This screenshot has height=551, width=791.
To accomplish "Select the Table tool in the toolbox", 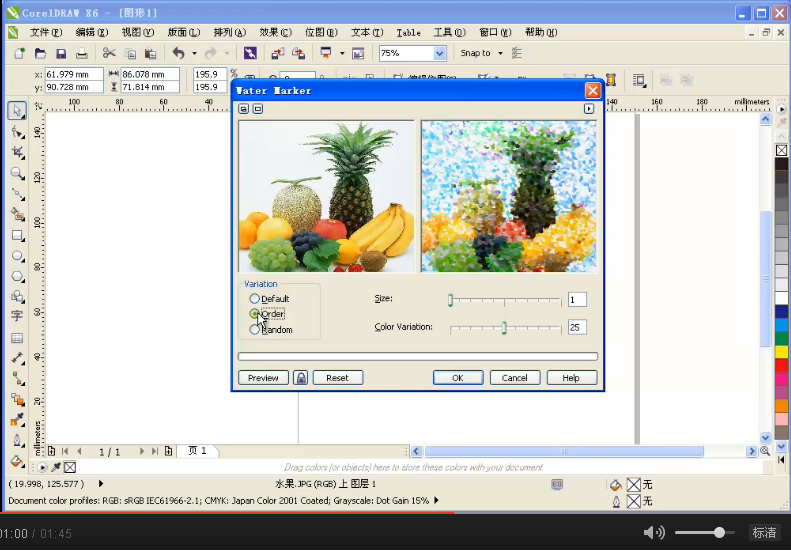I will pyautogui.click(x=17, y=338).
